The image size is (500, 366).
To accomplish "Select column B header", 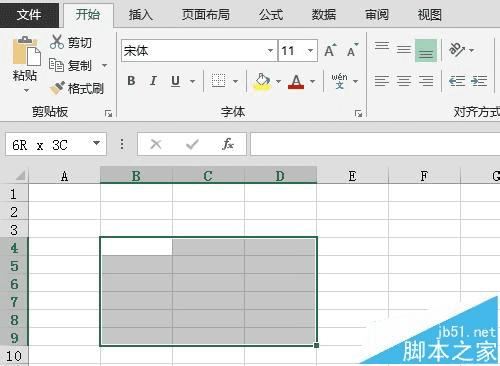I will 136,175.
